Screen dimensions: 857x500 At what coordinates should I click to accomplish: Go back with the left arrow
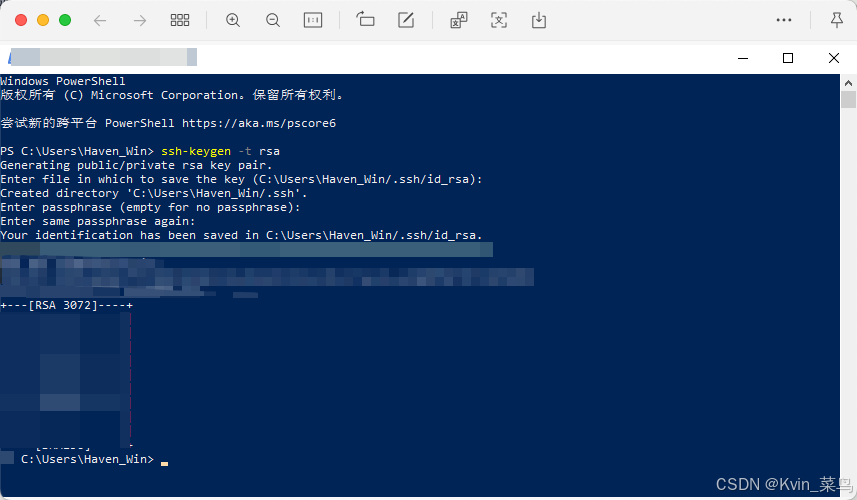coord(99,21)
